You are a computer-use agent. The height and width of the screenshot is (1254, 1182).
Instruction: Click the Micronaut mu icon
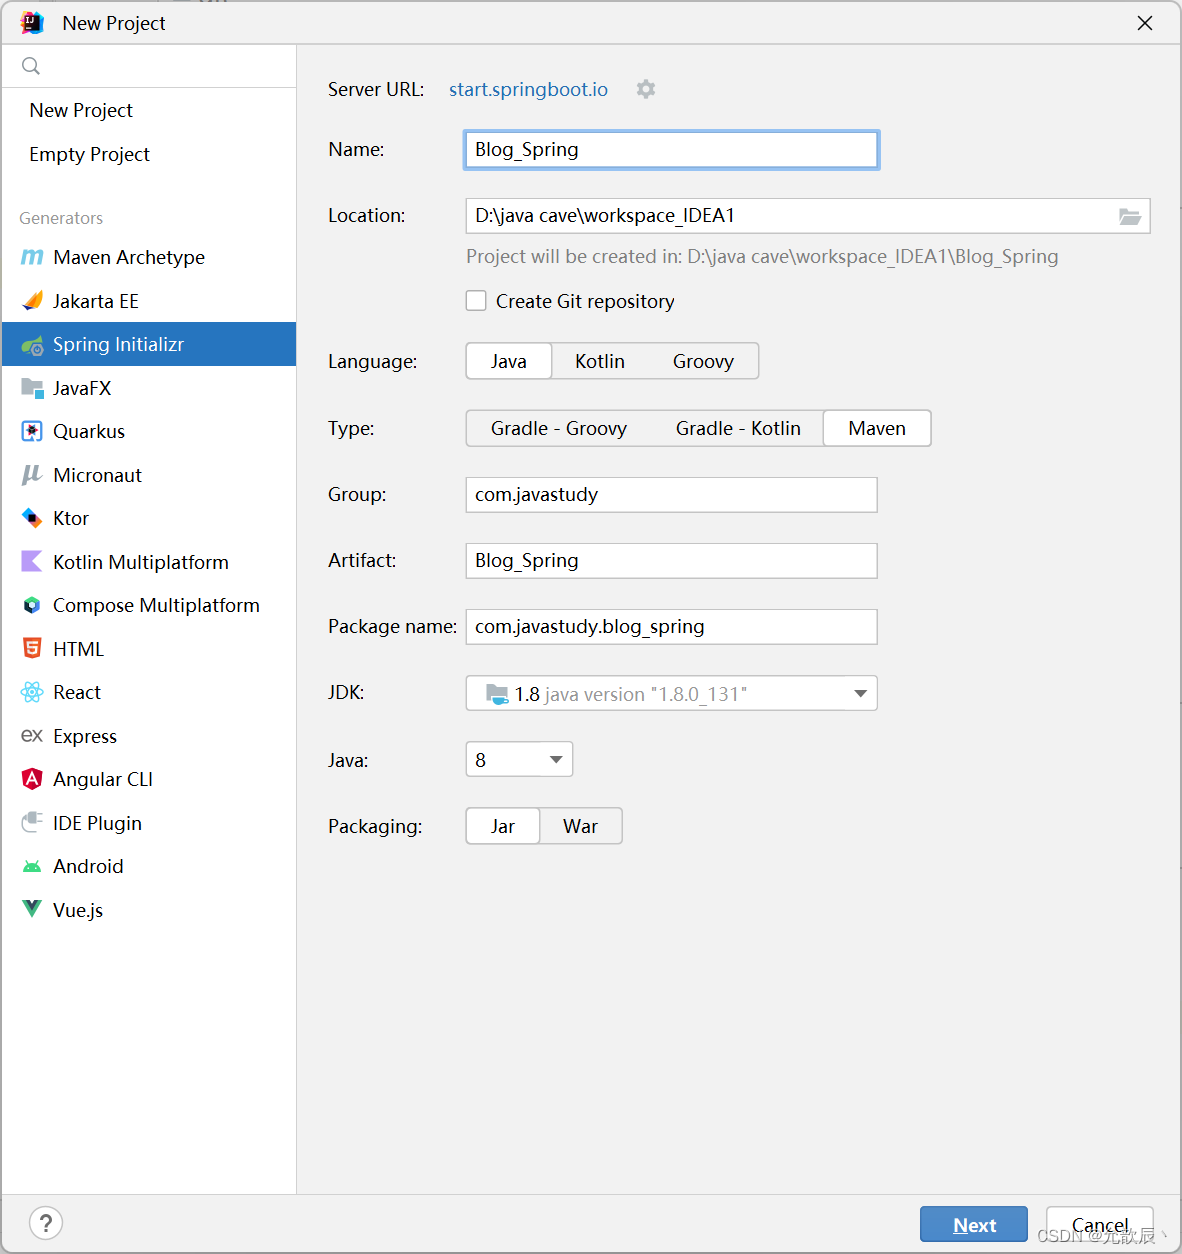click(x=32, y=475)
